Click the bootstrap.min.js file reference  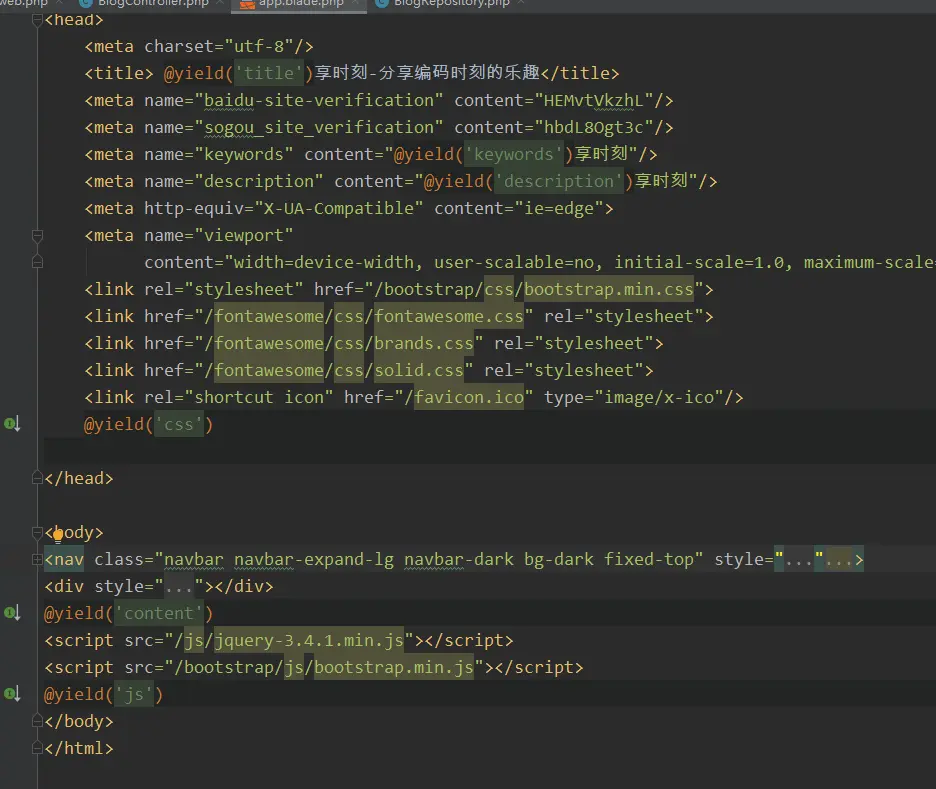pos(393,667)
